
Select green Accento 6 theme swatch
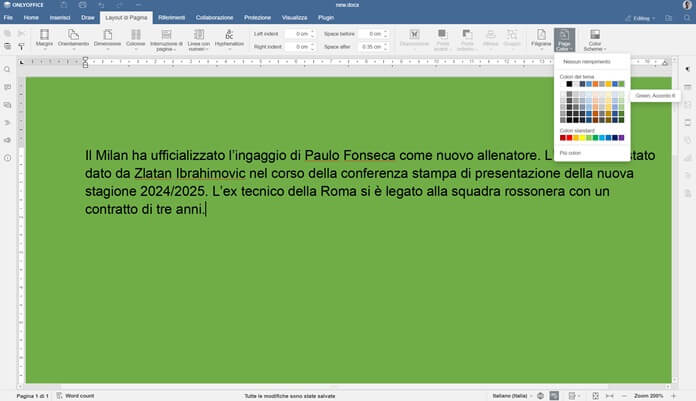coord(621,84)
